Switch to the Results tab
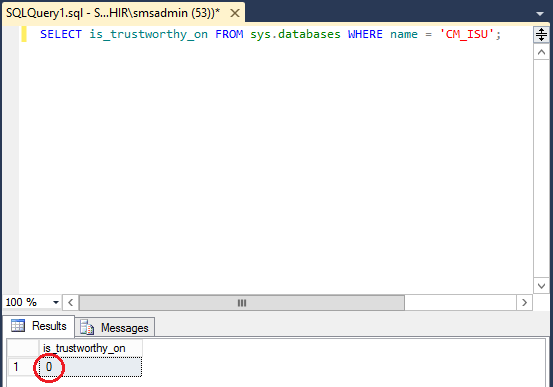This screenshot has width=553, height=387. pos(39,326)
